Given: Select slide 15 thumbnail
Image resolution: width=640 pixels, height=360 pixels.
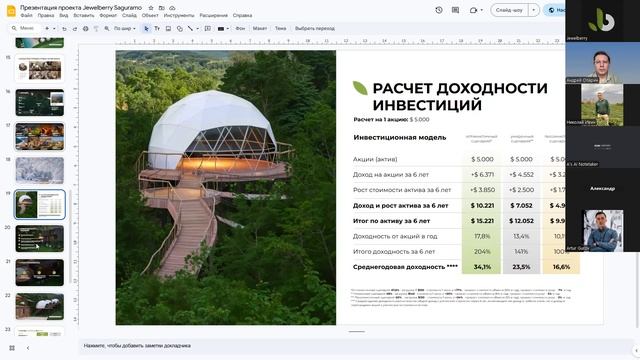Looking at the screenshot, I should point(40,69).
